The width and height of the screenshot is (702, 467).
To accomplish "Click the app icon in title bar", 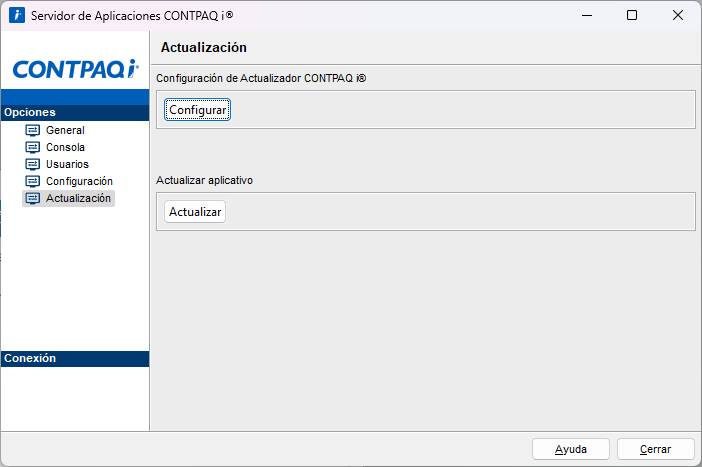I will coord(17,15).
